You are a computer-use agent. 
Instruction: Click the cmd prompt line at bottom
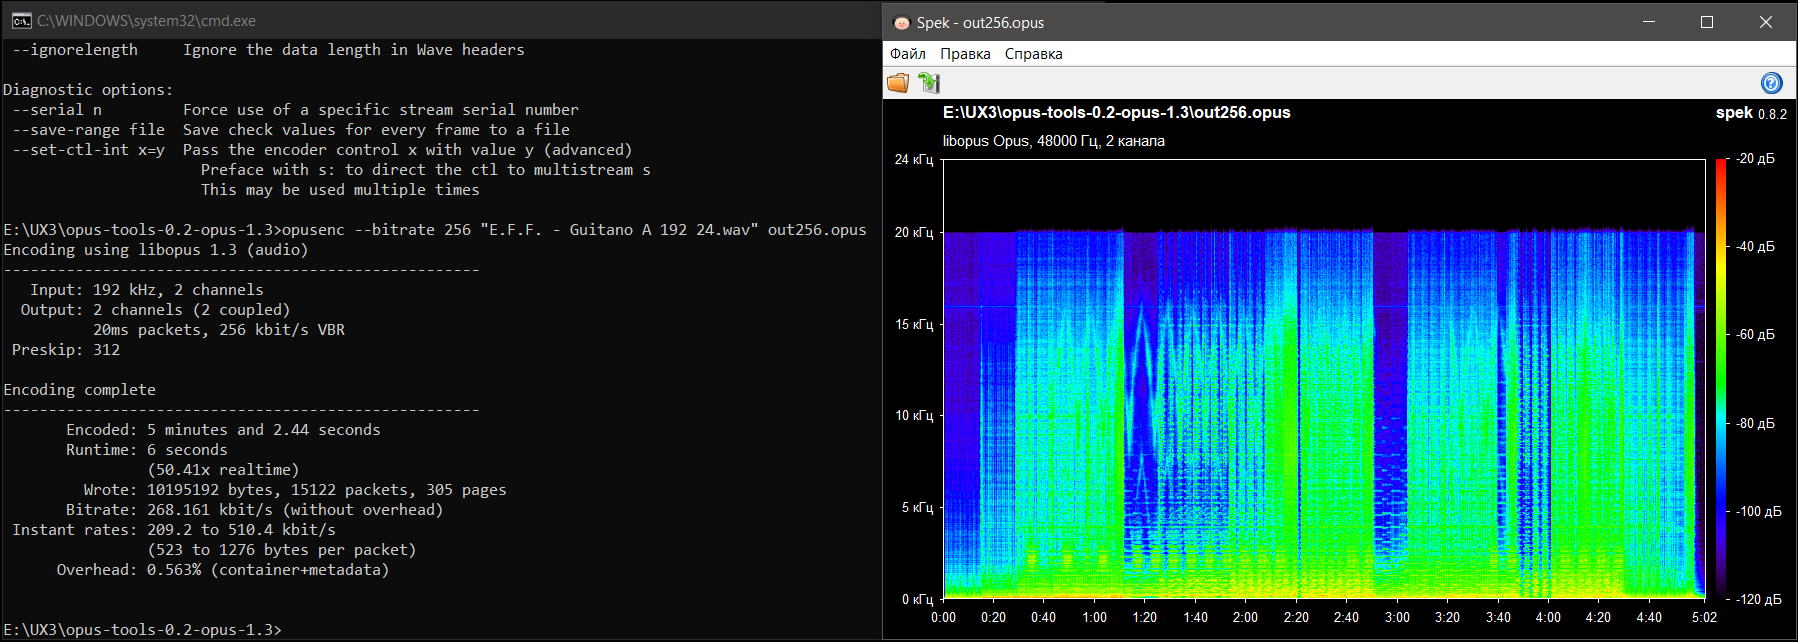(x=143, y=630)
